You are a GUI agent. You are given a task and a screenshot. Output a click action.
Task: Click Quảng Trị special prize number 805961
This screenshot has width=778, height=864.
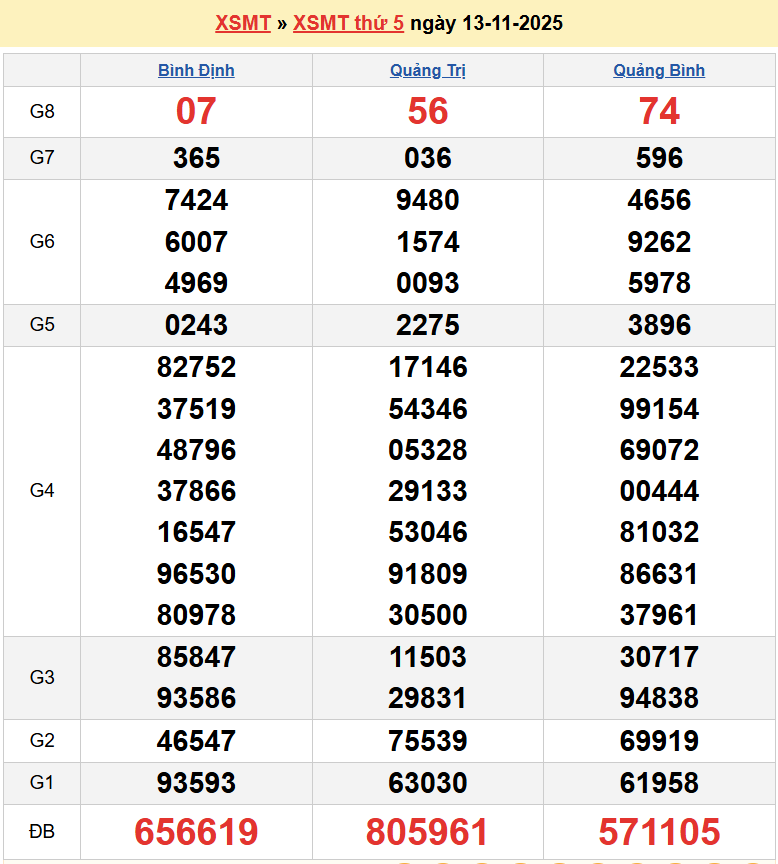[428, 832]
